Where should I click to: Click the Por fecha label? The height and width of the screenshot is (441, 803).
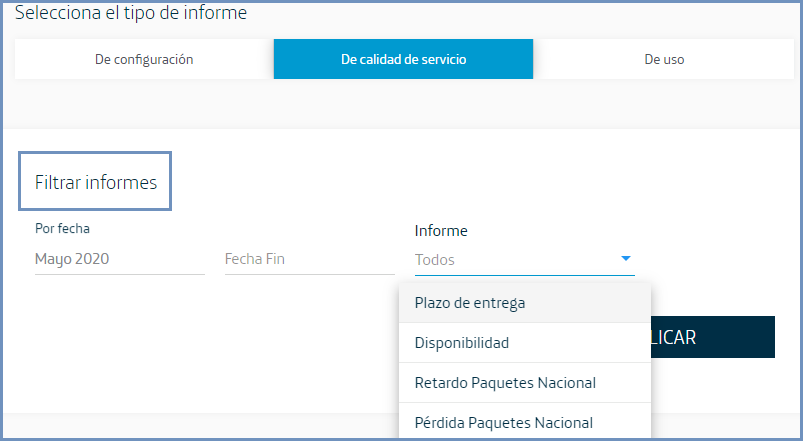point(62,229)
